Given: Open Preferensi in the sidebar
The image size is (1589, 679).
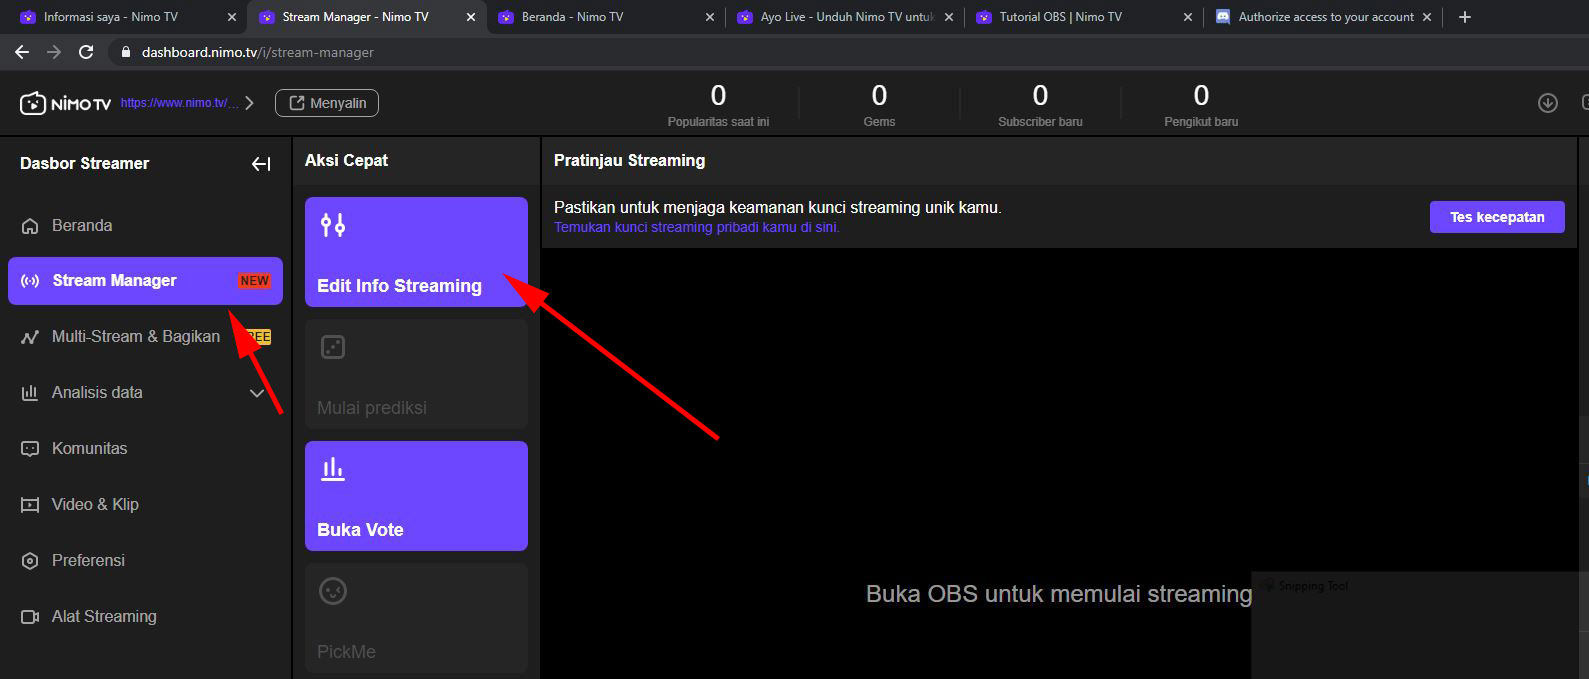Looking at the screenshot, I should 146,561.
